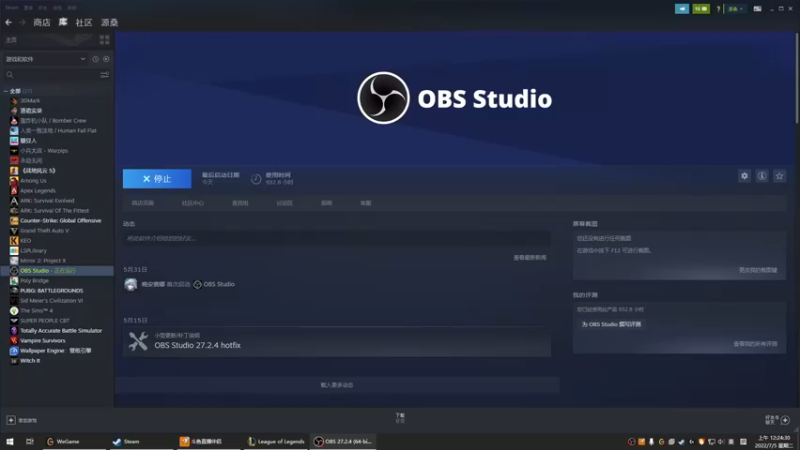Select Bomber Crew in the library list
The image size is (800, 450).
coord(53,120)
